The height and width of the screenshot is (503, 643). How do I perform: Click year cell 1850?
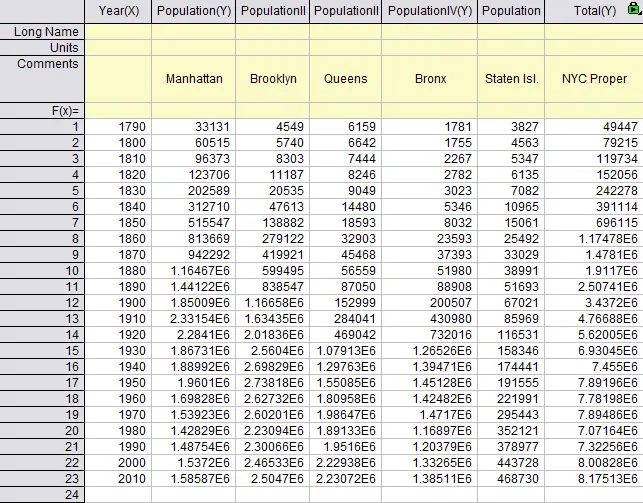pyautogui.click(x=118, y=223)
